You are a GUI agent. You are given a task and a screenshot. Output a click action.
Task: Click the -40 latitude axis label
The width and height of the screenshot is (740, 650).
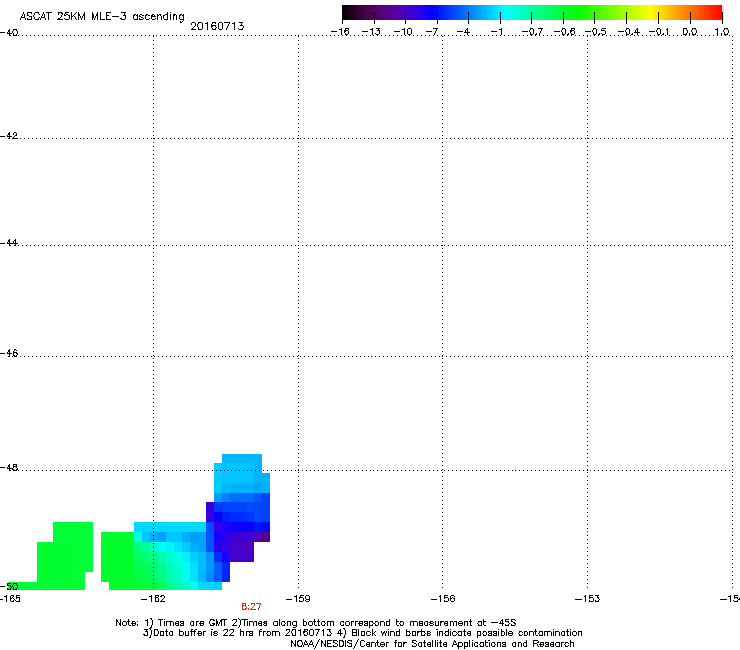coord(9,33)
